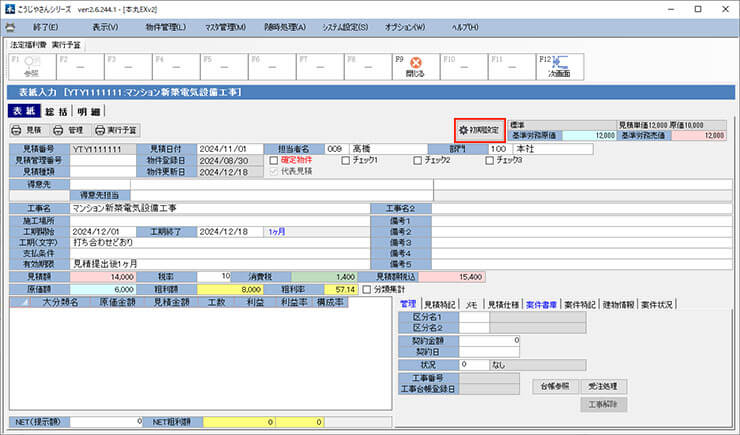
Task: Click the 実行予算 print icon button
Action: [117, 130]
